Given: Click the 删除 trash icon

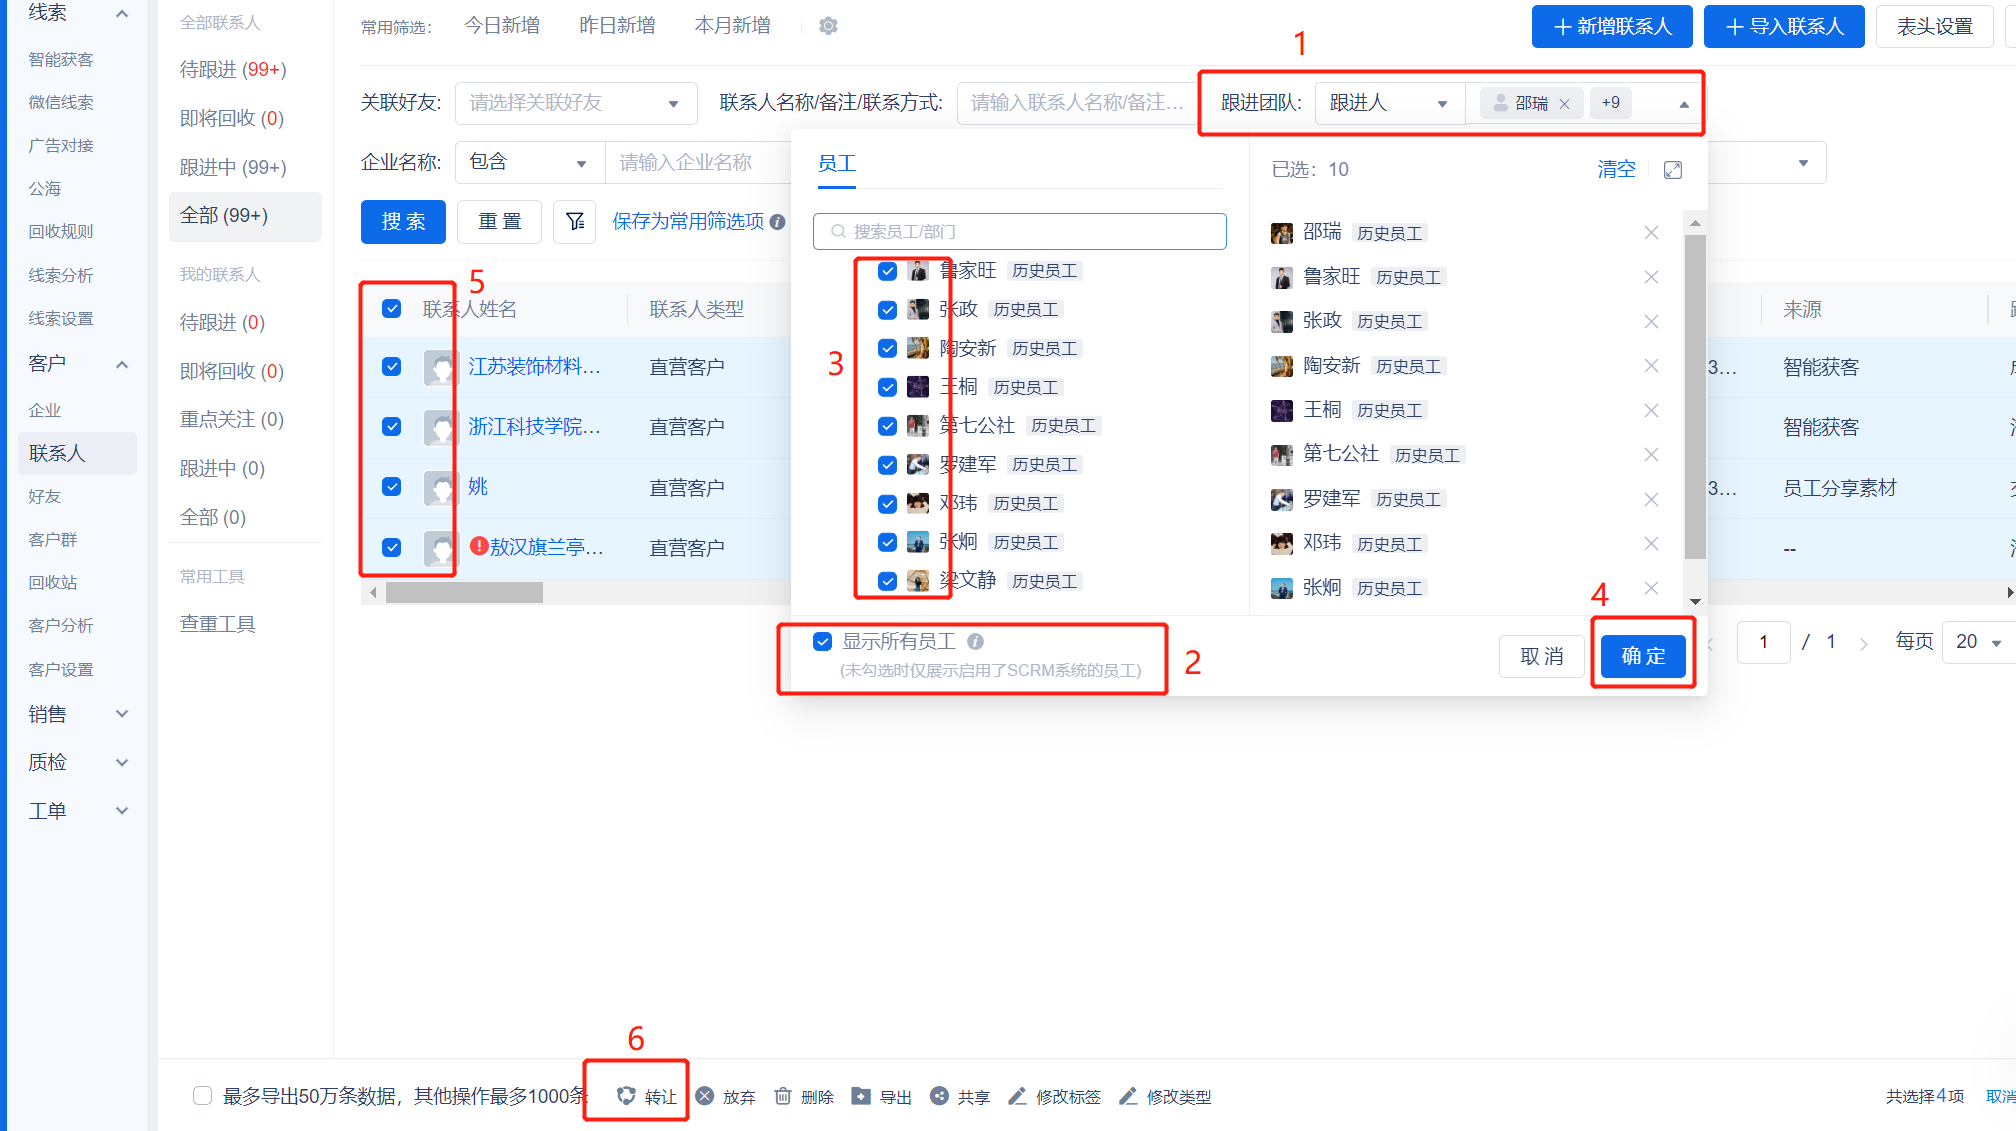Looking at the screenshot, I should coord(783,1096).
